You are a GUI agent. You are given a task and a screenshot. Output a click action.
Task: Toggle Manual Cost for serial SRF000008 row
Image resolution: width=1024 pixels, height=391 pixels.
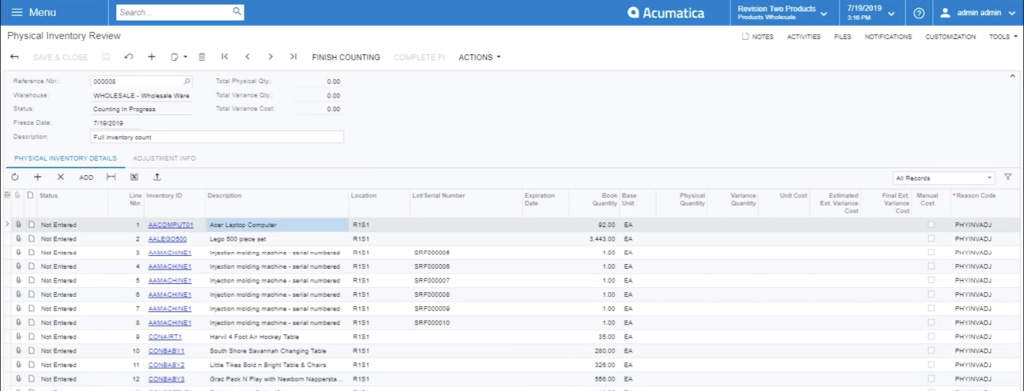931,294
